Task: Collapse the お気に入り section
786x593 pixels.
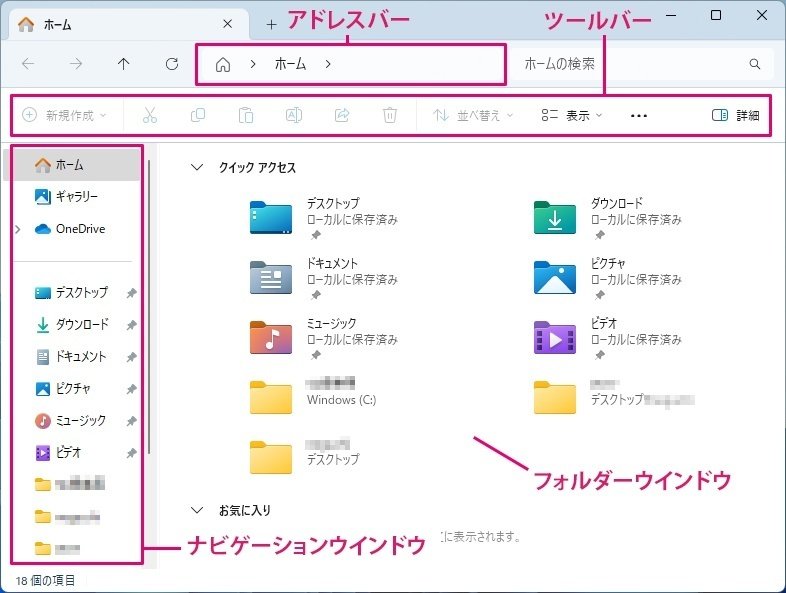Action: click(197, 510)
